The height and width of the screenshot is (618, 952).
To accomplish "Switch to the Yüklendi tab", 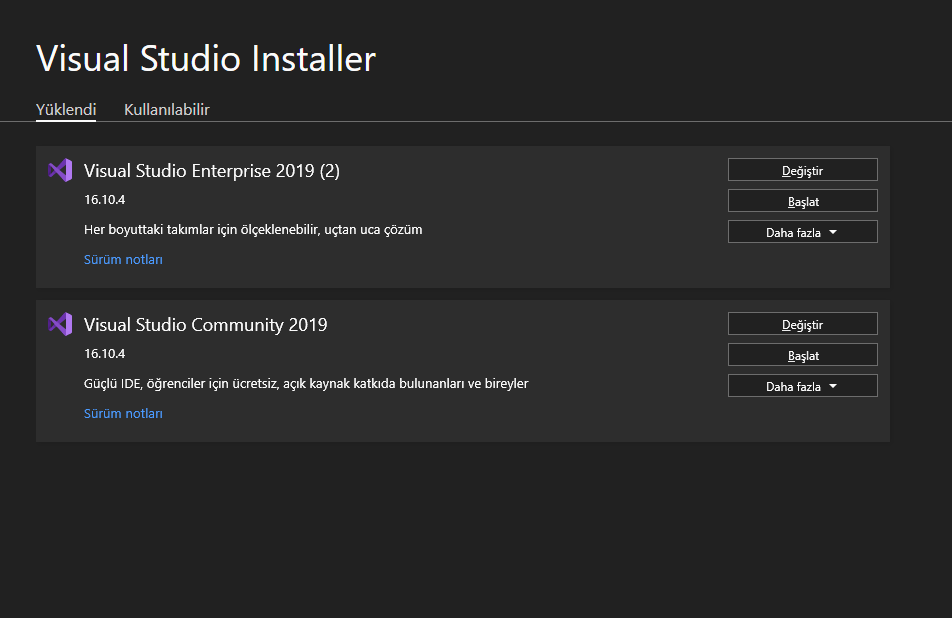I will click(x=66, y=110).
